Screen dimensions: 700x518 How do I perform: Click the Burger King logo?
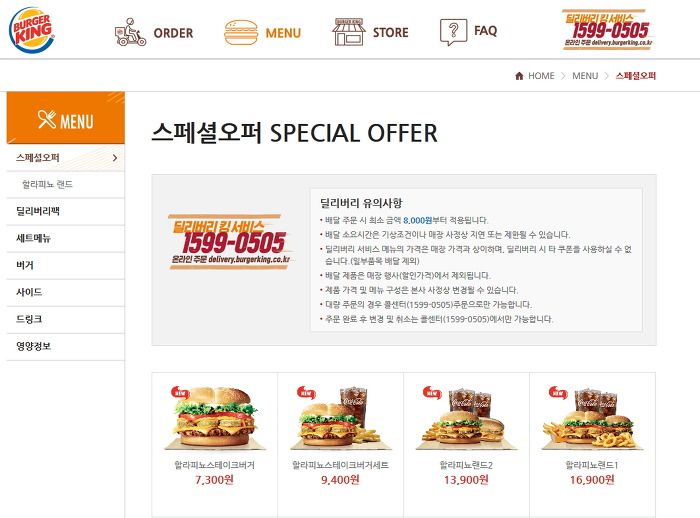[x=31, y=30]
